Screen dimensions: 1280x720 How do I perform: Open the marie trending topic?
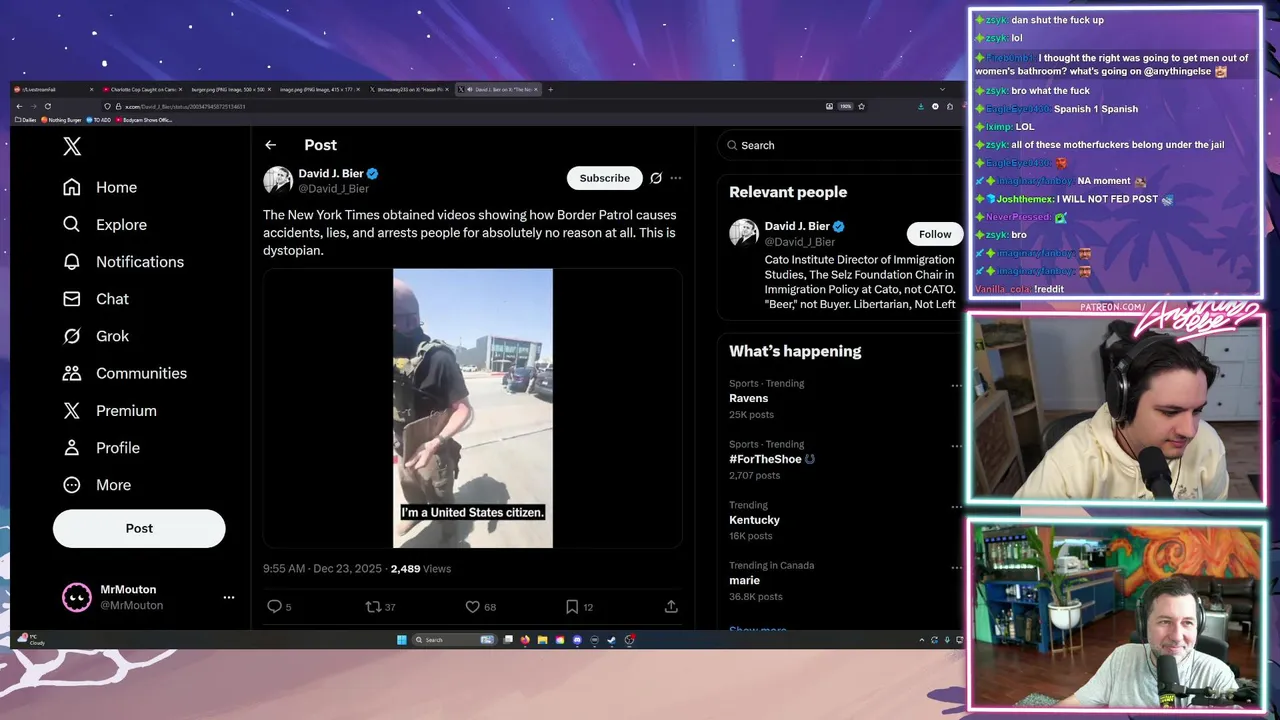744,581
